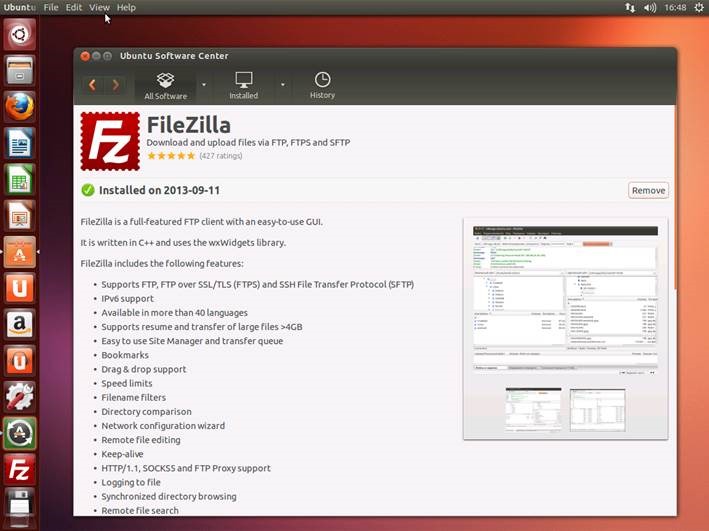Open the Help menu

pyautogui.click(x=126, y=7)
